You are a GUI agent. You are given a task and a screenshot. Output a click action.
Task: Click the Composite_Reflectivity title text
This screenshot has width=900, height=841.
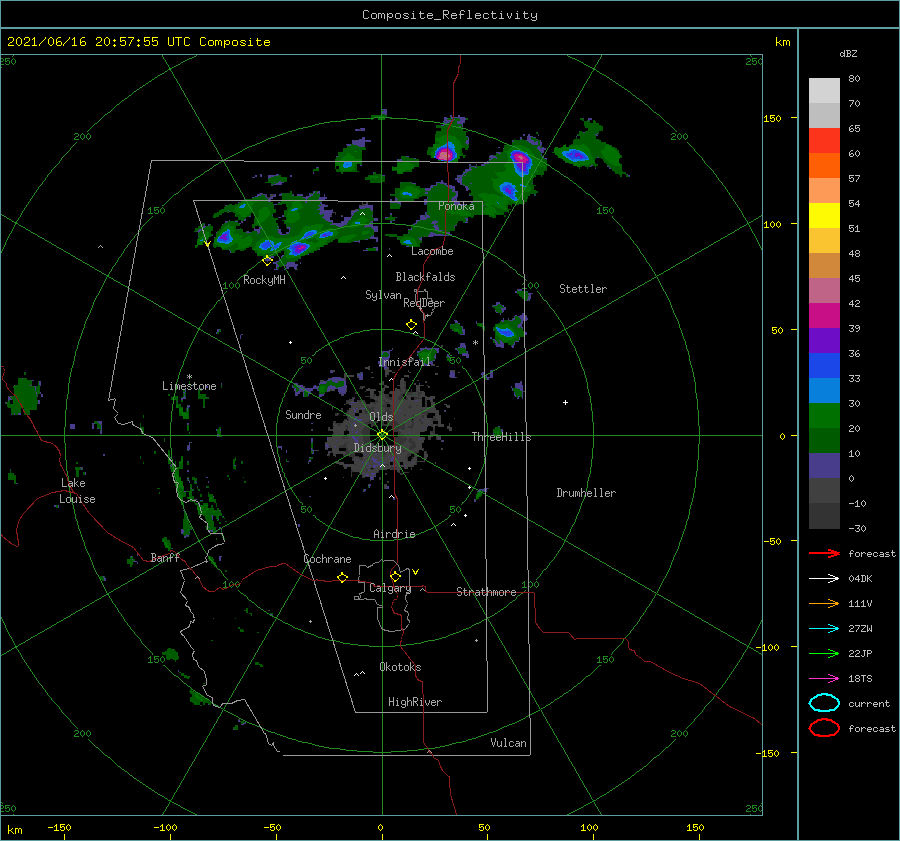coord(450,15)
